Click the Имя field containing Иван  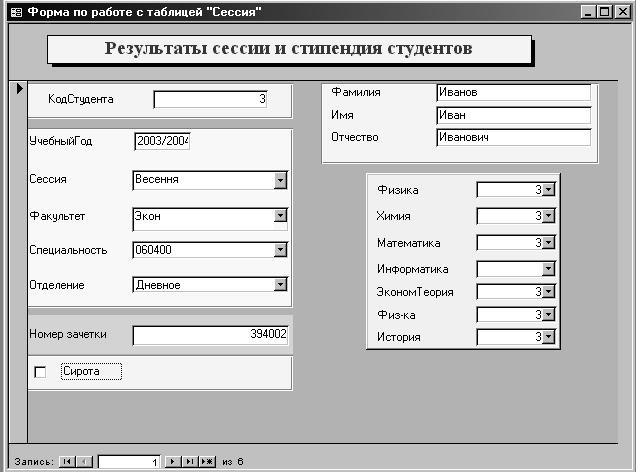coord(514,115)
